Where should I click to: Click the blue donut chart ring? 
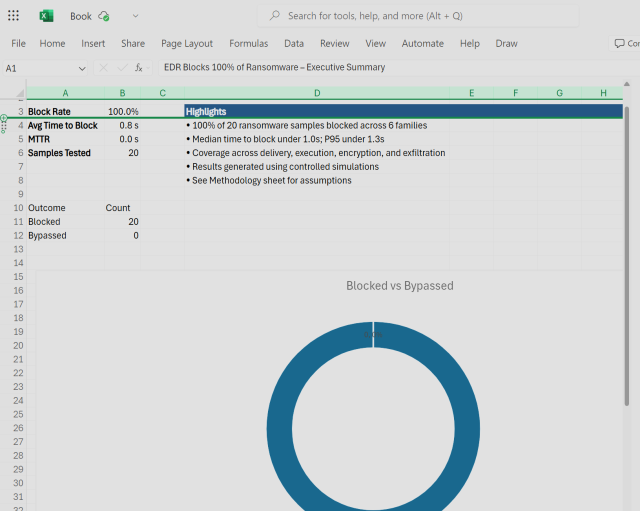tap(280, 430)
